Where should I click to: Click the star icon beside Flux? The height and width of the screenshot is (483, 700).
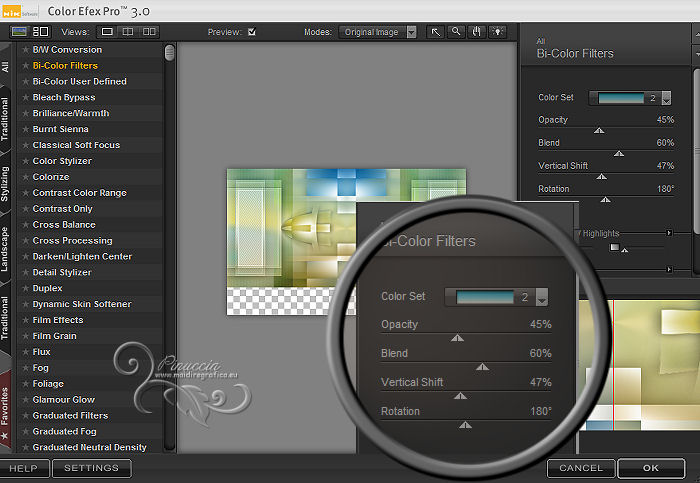point(25,352)
